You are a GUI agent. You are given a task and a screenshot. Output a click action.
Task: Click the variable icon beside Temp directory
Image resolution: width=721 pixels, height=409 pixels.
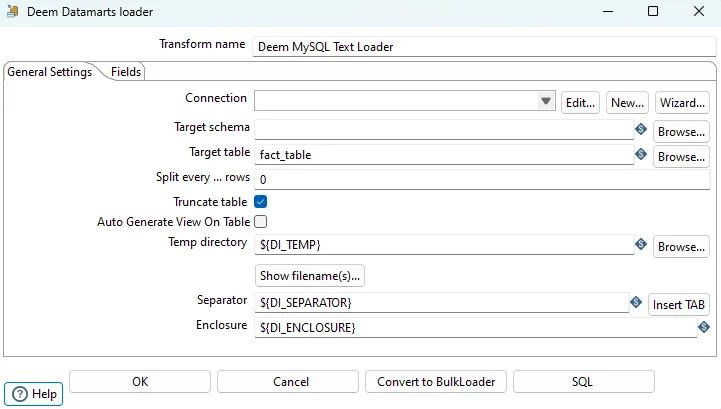pyautogui.click(x=641, y=244)
